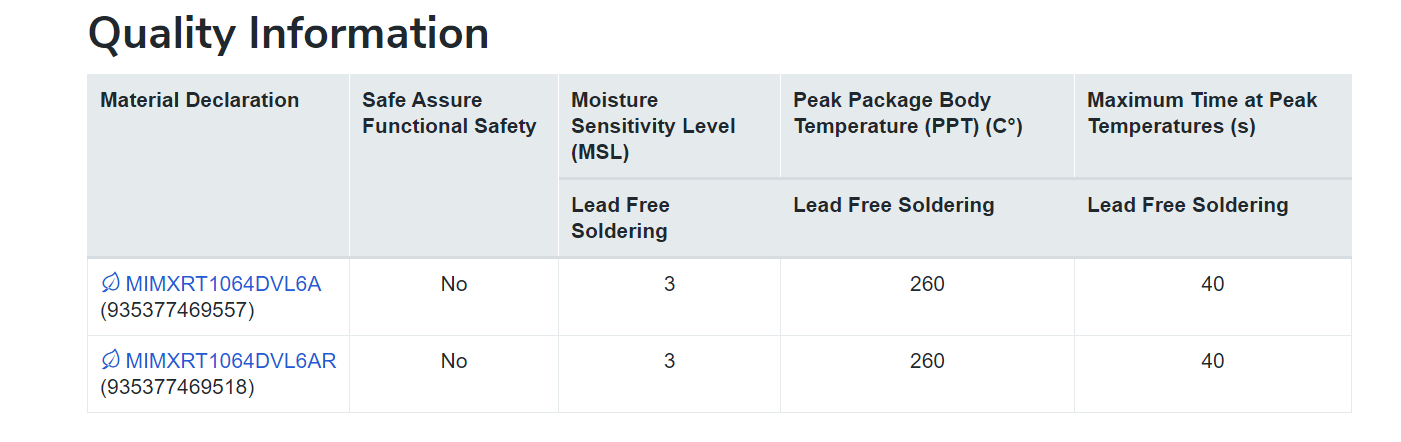Click part number 935377469518 text

tap(178, 387)
